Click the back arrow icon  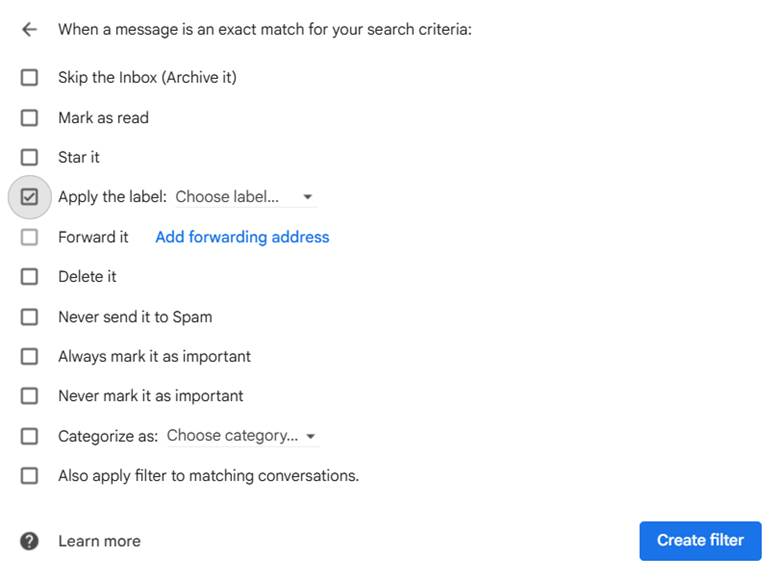click(29, 30)
